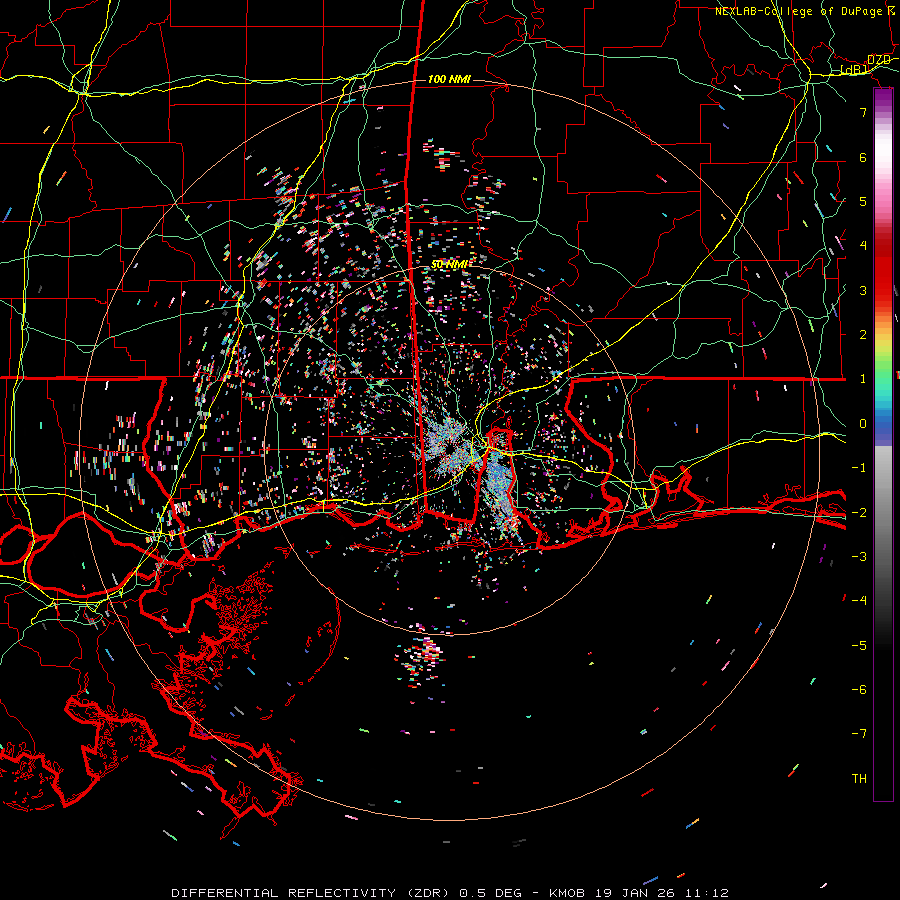Click the -1 value on the color scale

click(x=859, y=468)
